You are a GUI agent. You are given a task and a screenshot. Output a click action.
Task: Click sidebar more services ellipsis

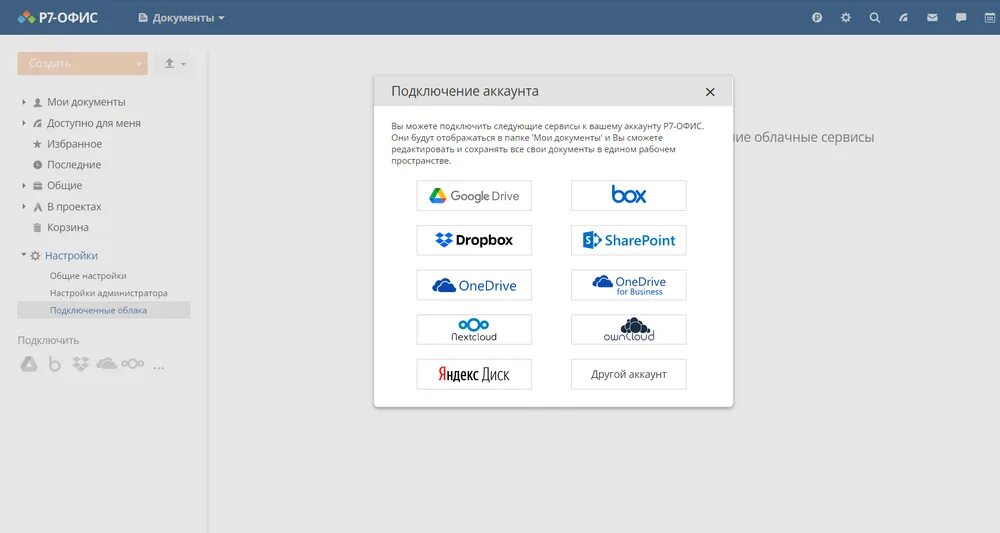coord(159,367)
